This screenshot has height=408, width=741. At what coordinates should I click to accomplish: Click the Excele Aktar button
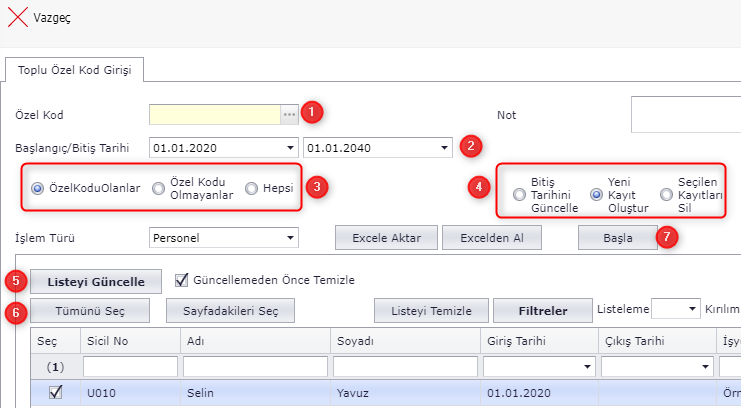tap(387, 238)
